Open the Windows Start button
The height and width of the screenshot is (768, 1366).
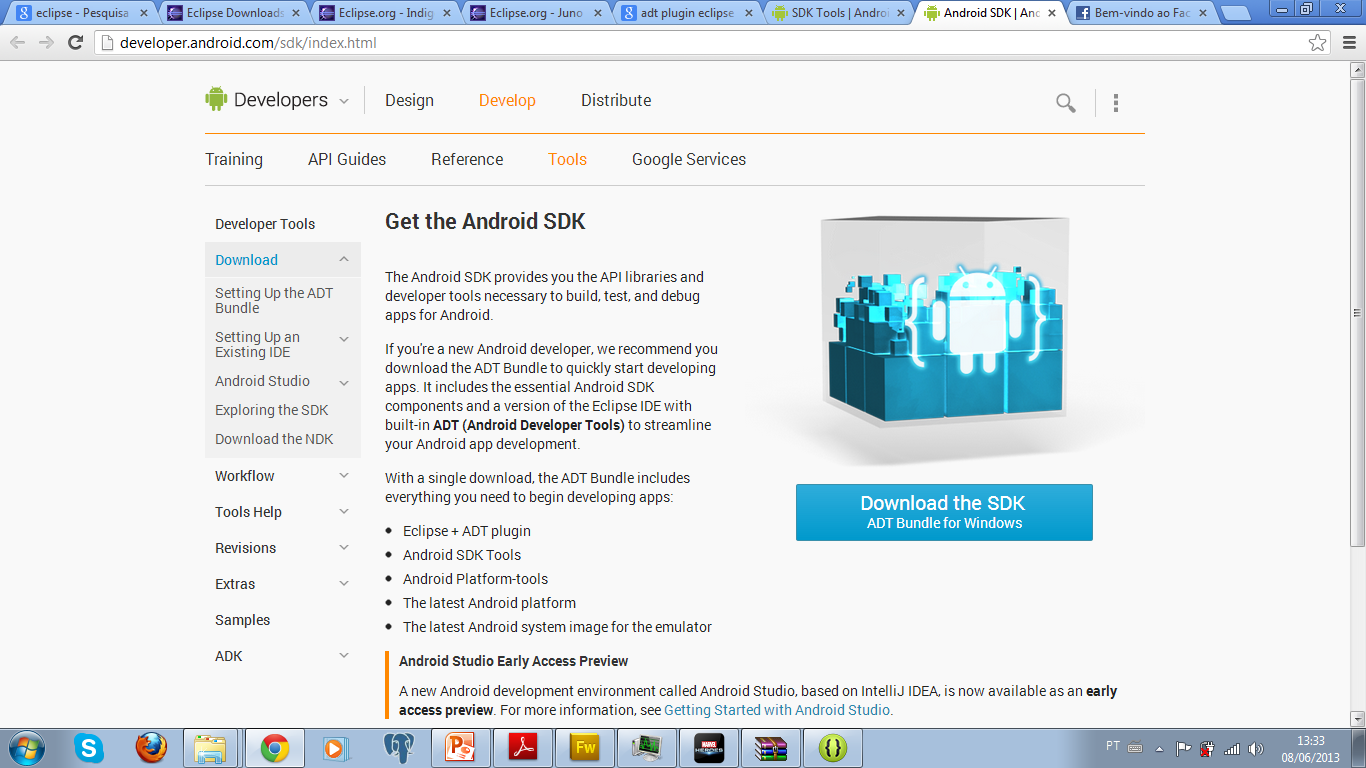(x=25, y=748)
